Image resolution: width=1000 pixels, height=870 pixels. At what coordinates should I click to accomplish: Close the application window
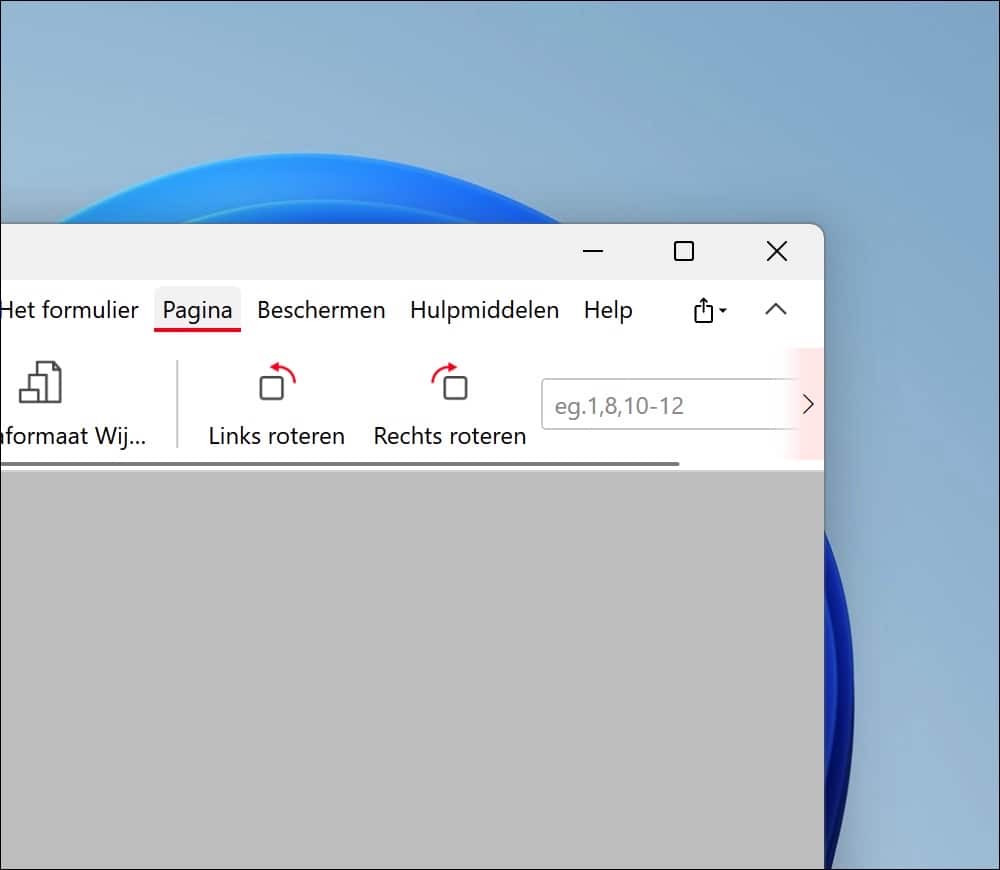click(x=777, y=251)
